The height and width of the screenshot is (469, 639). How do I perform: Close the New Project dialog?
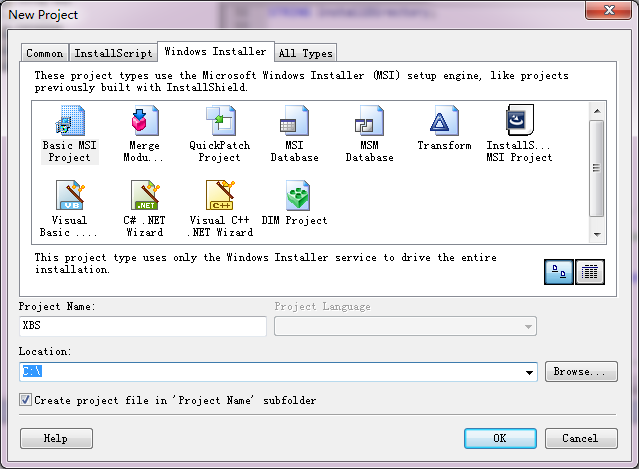pyautogui.click(x=608, y=9)
